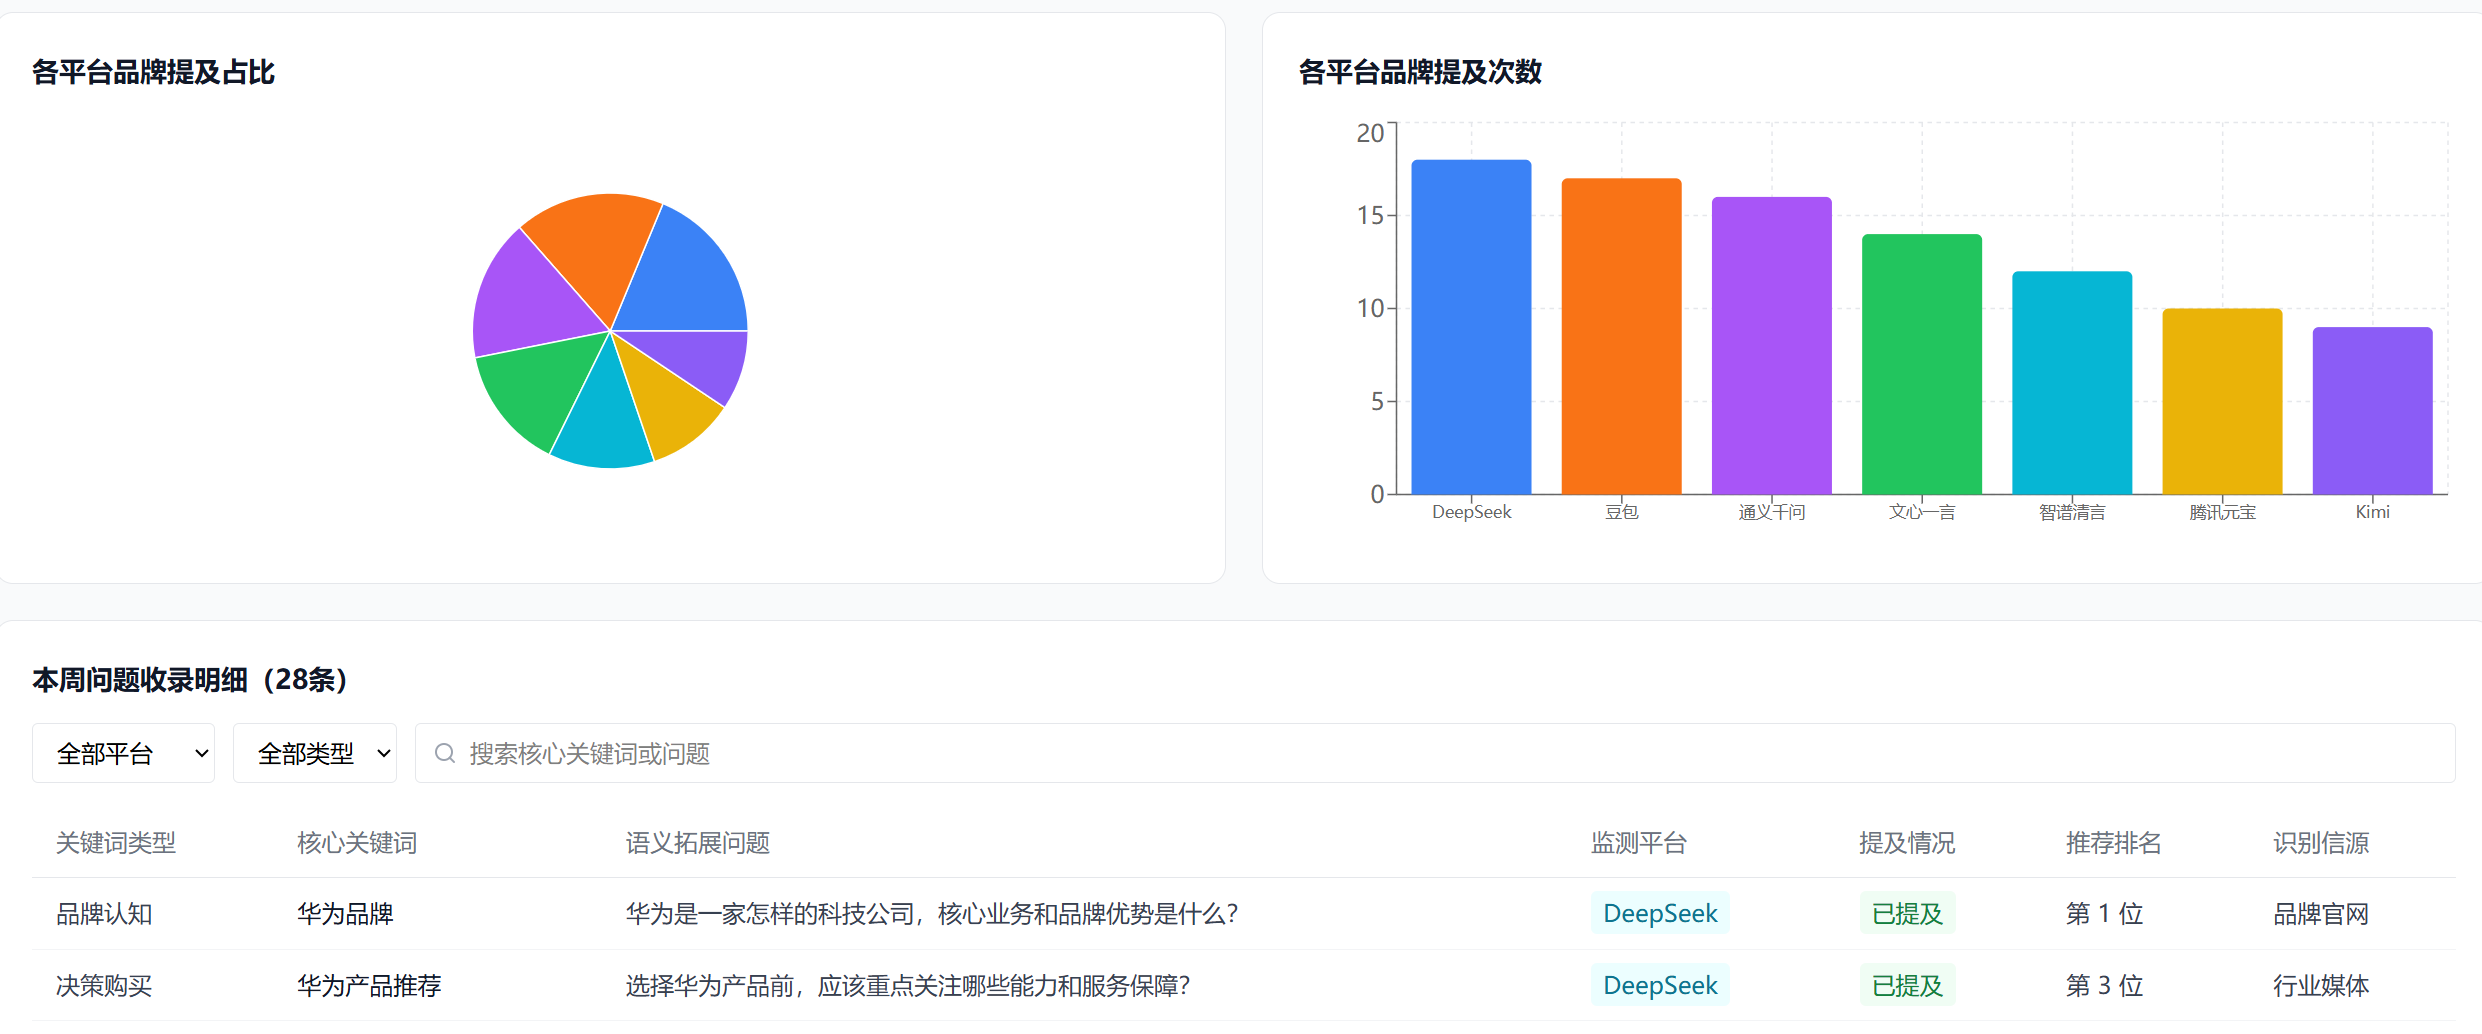Click the 已提及 badge in 华为品牌 row
Image resolution: width=2482 pixels, height=1034 pixels.
[x=1907, y=913]
